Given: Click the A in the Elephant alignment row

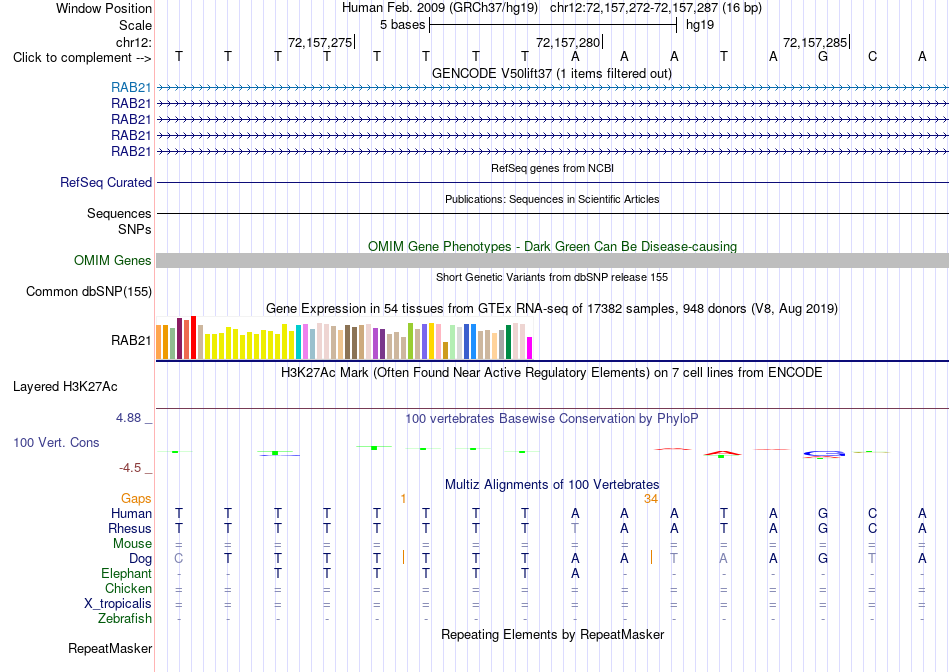Looking at the screenshot, I should [575, 573].
